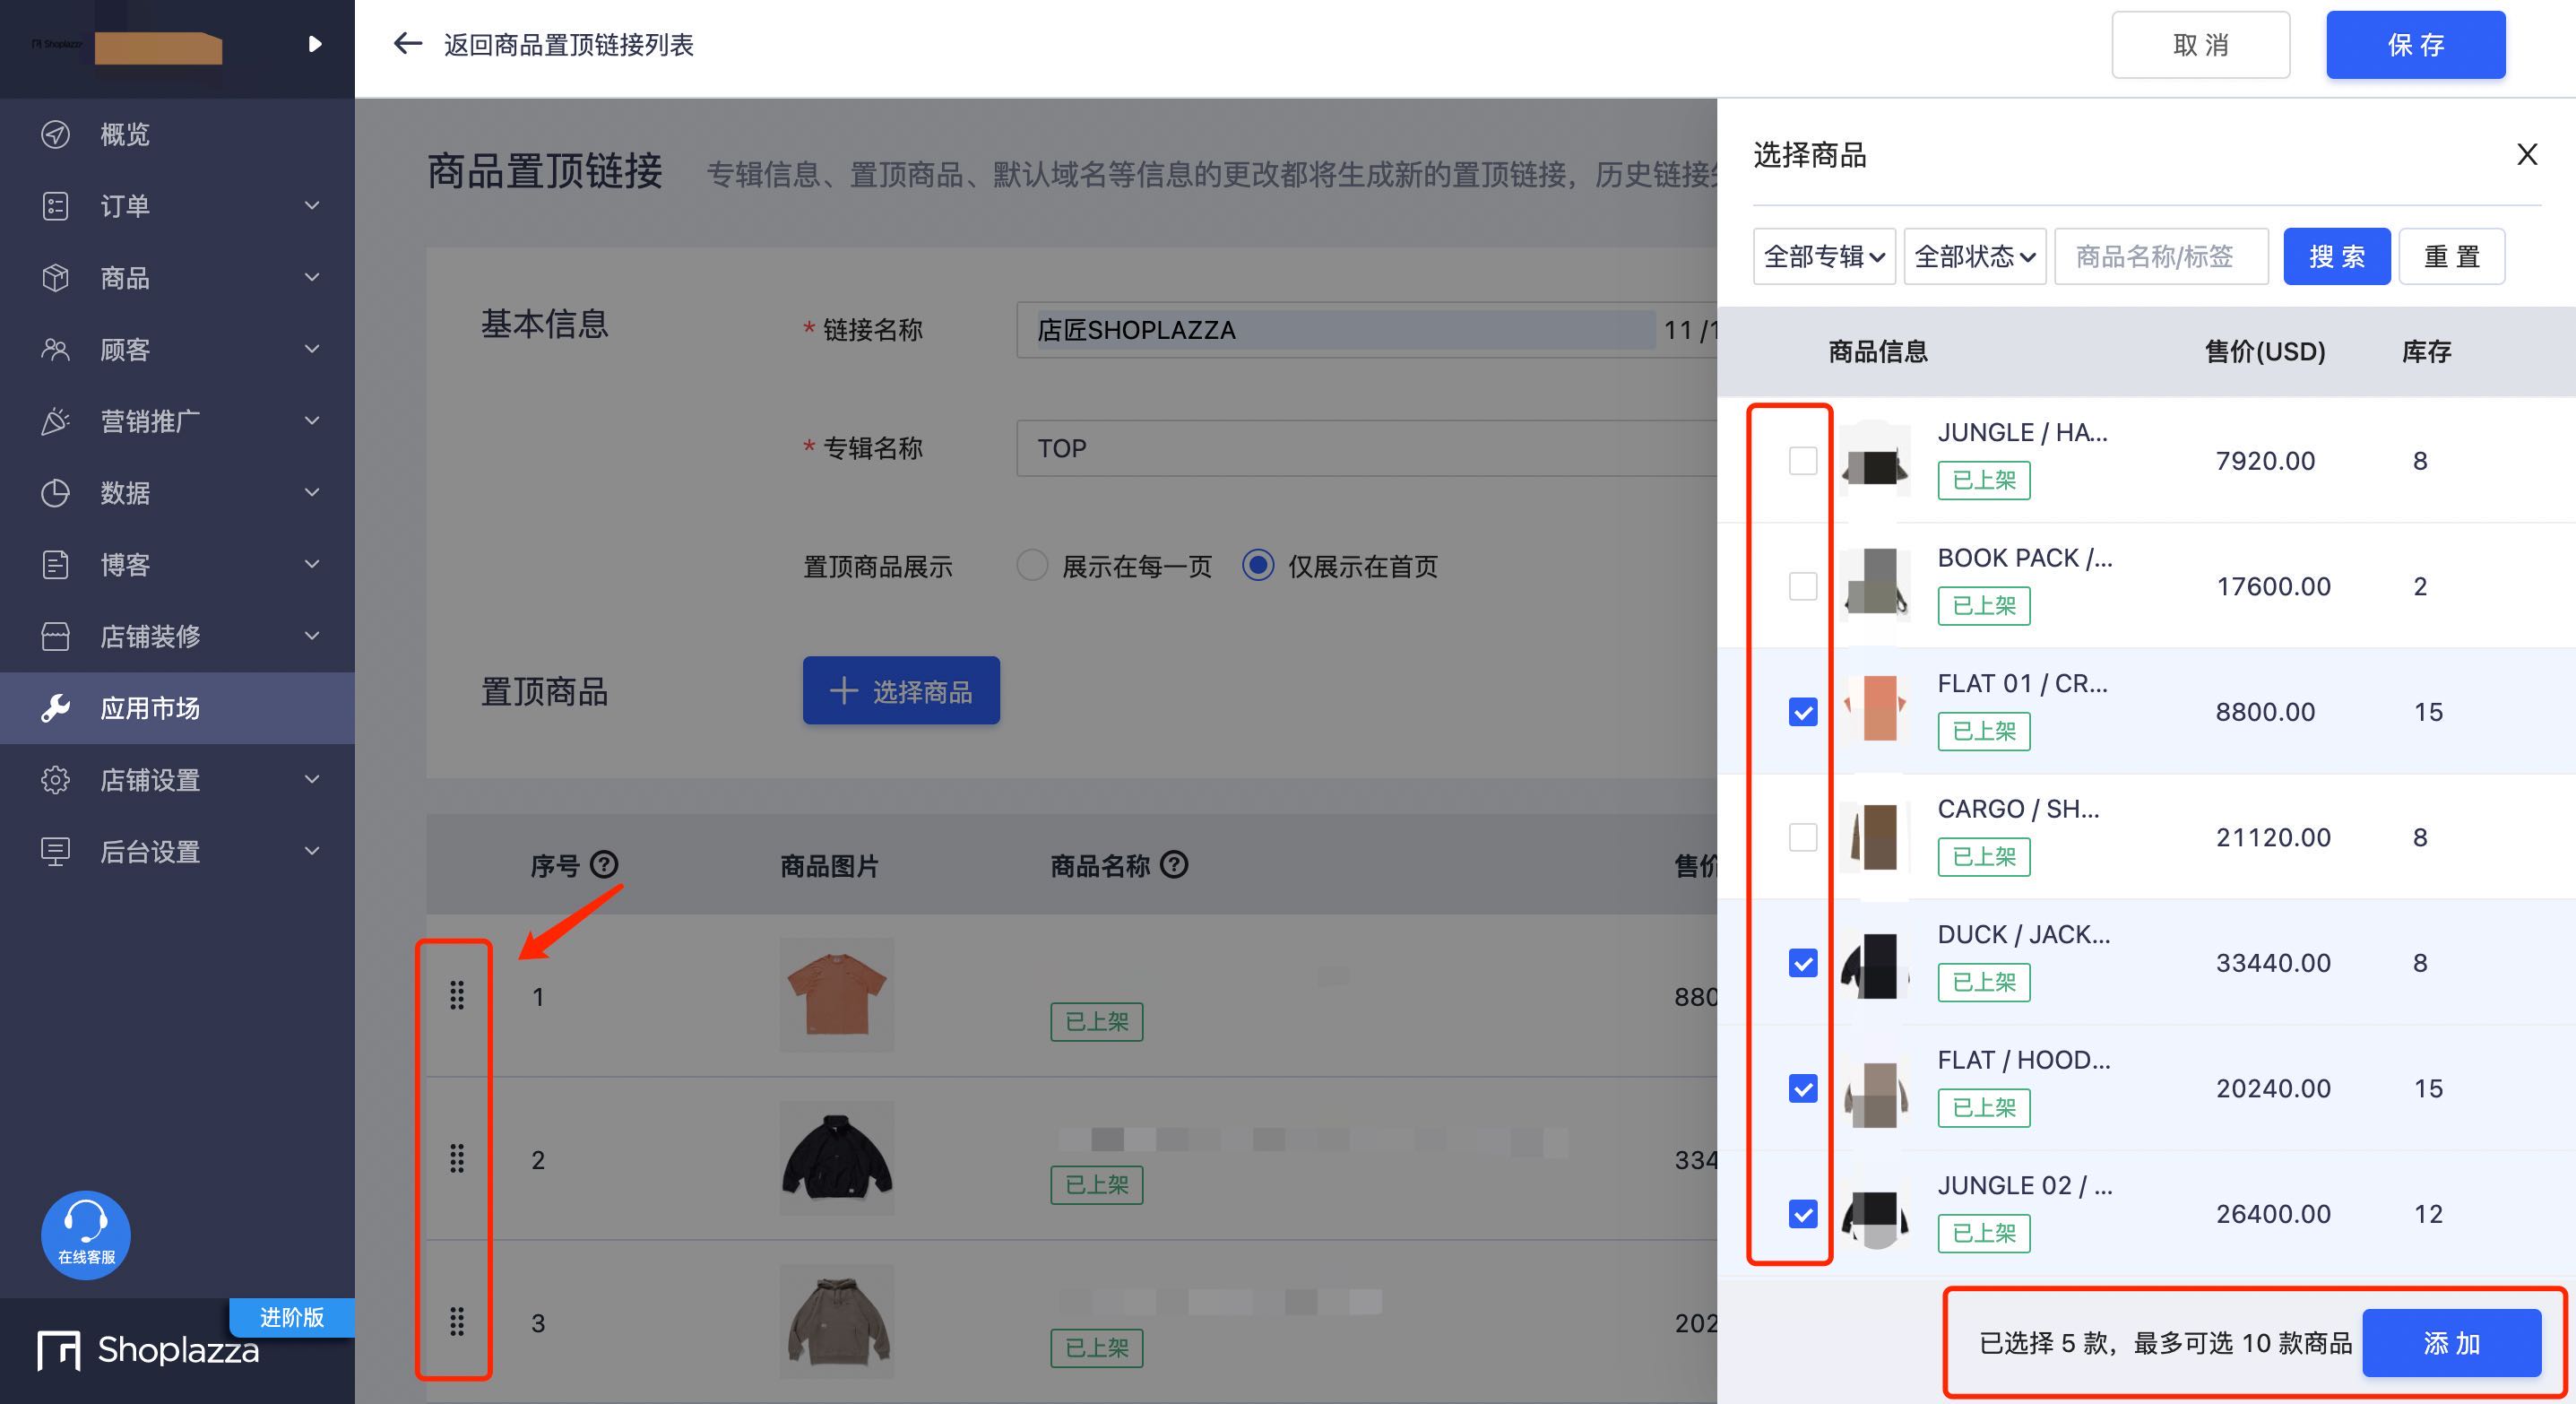
Task: Toggle the FLAT 01 / CR... product selection
Action: click(1803, 711)
